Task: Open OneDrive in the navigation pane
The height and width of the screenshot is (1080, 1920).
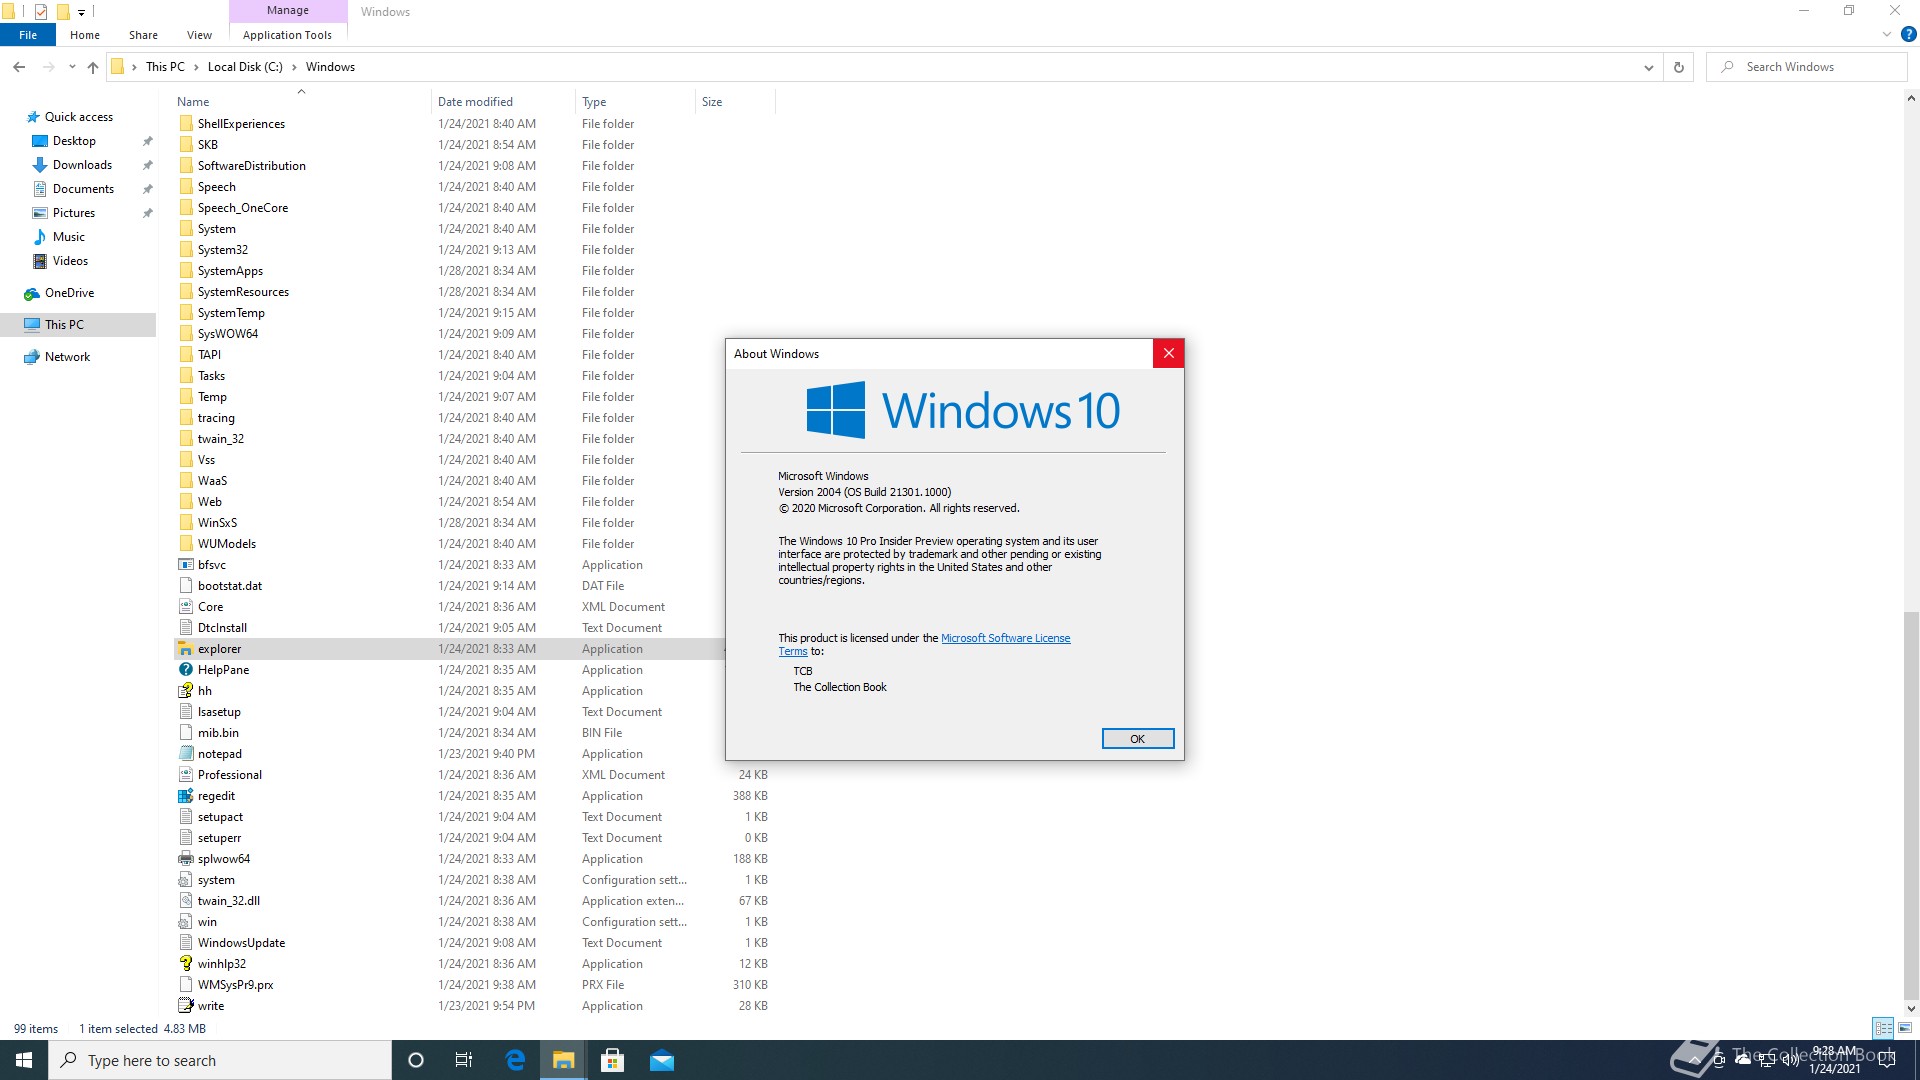Action: (x=69, y=293)
